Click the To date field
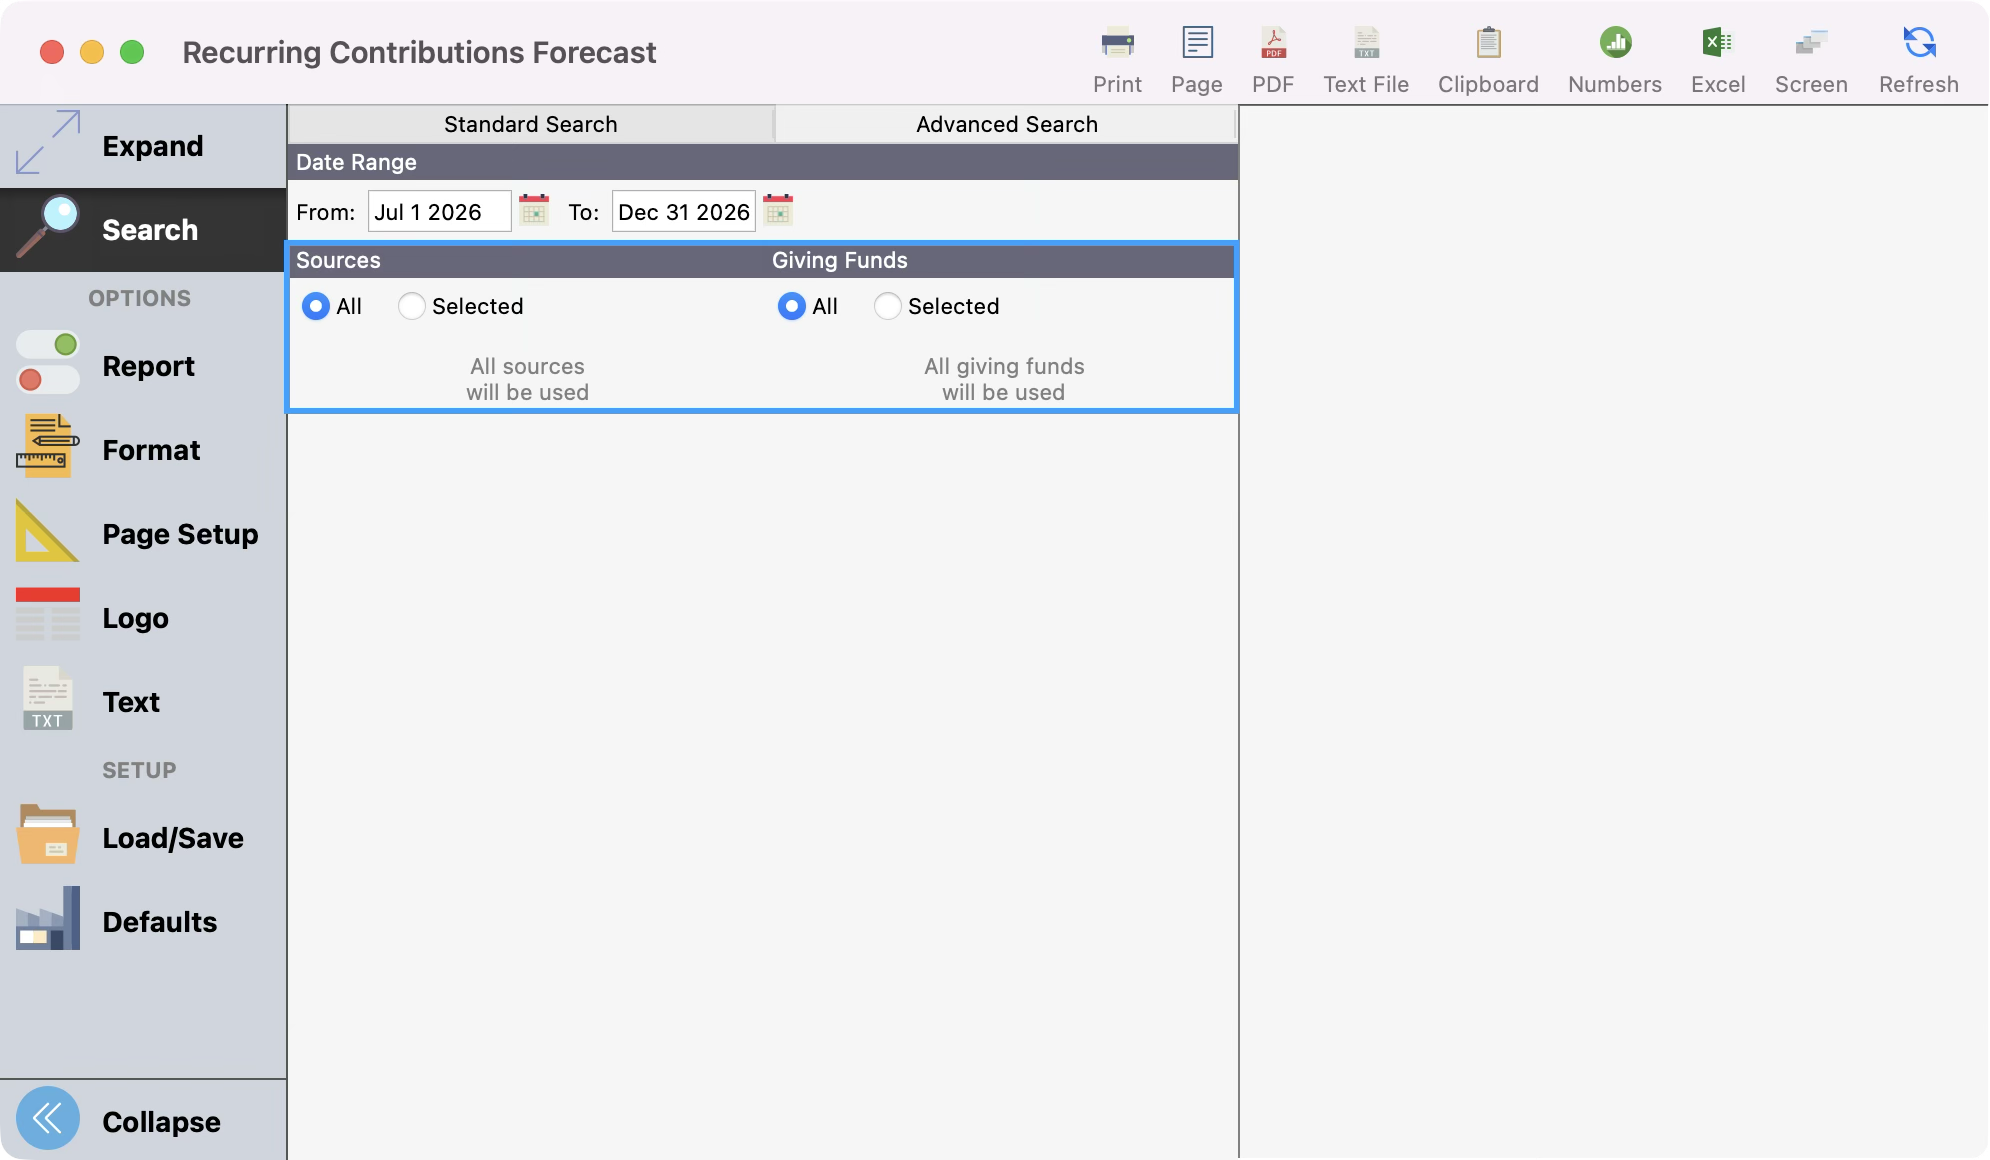Screen dimensions: 1990x1160 (684, 212)
